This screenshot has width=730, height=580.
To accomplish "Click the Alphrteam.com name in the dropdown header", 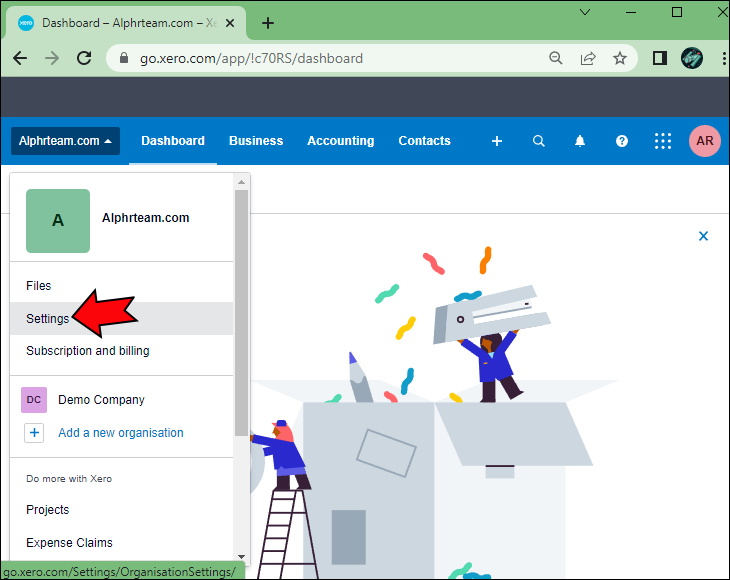I will 145,218.
